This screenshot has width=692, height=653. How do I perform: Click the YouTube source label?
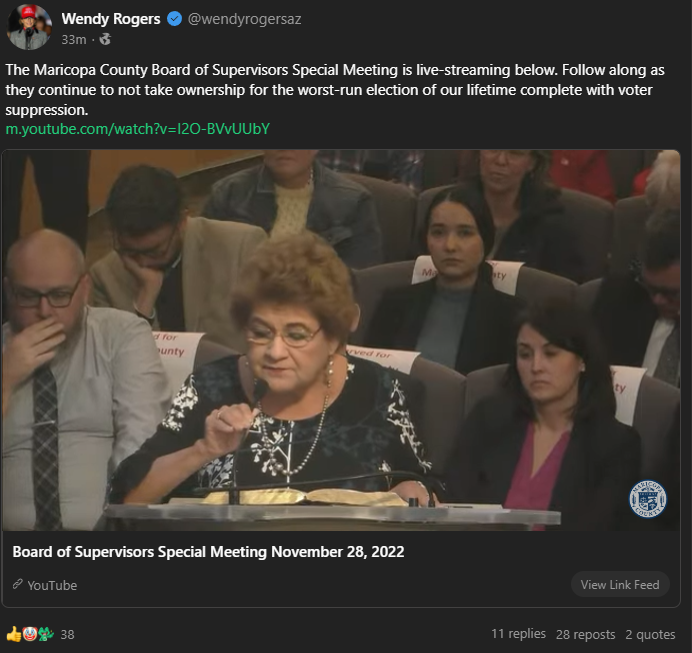coord(52,585)
